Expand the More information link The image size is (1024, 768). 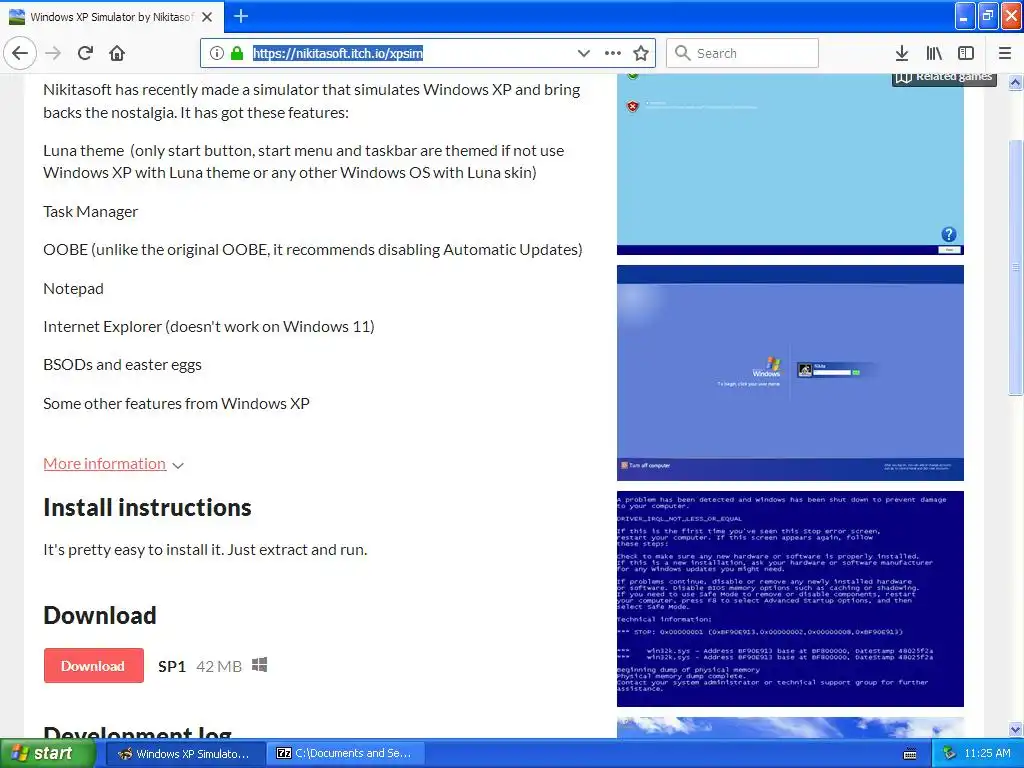point(104,464)
